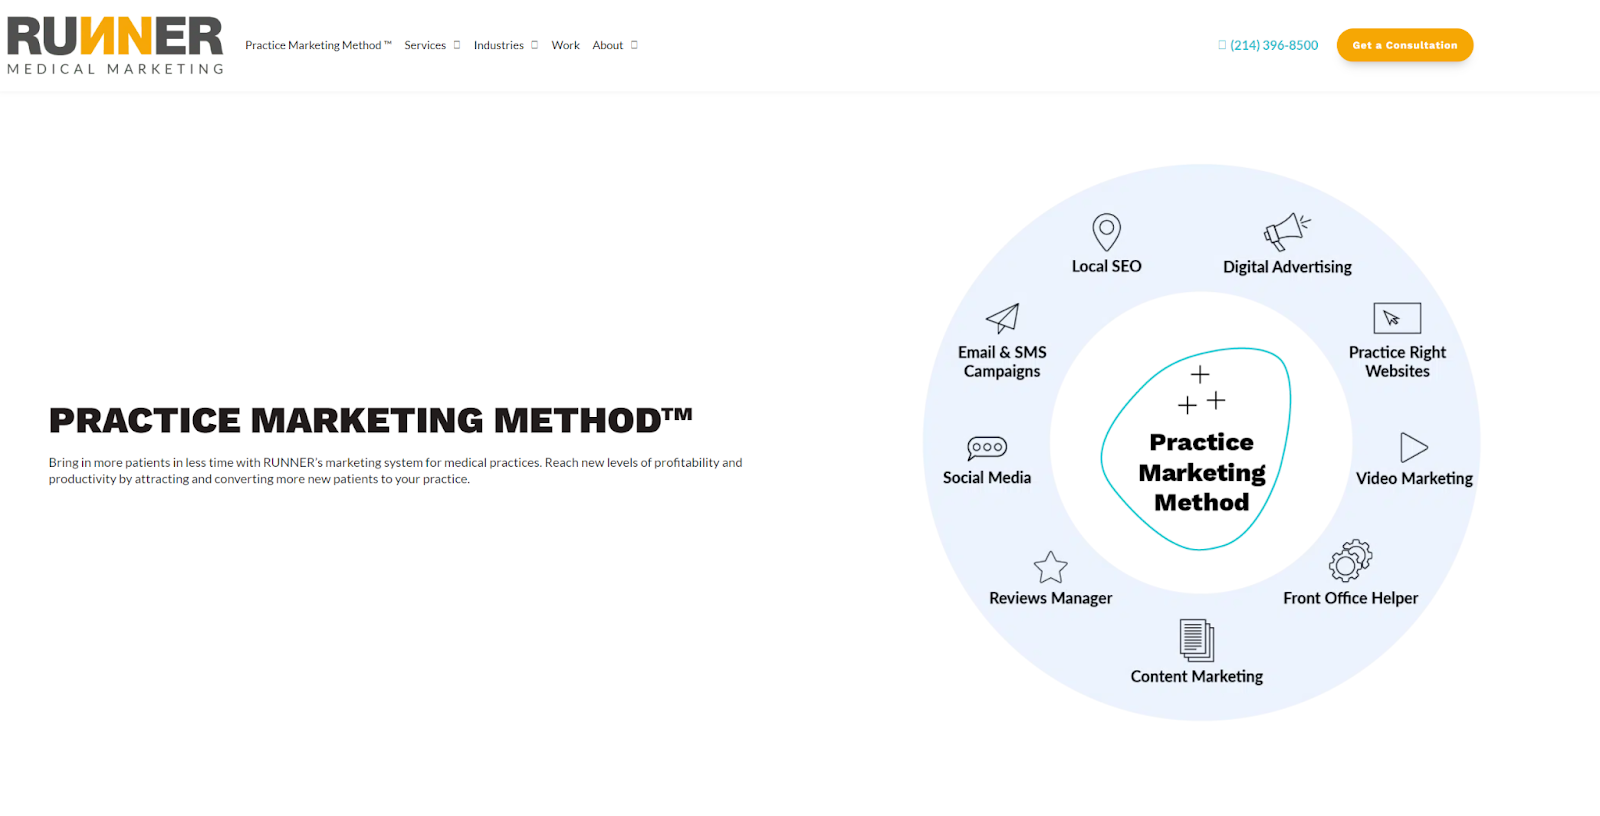Click the Get a Consultation button

coord(1404,45)
